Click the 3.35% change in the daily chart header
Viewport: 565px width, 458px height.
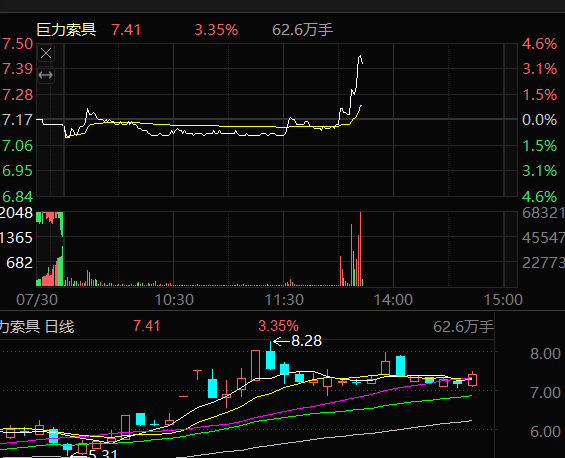[x=279, y=326]
